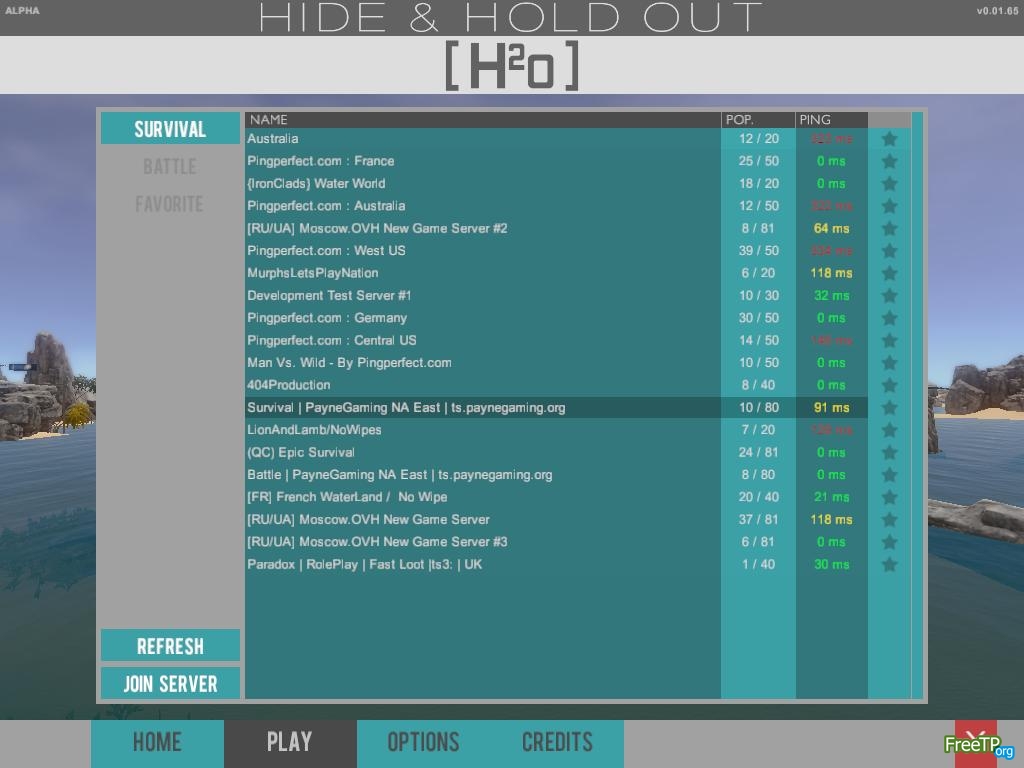Open the OPTIONS menu
The height and width of the screenshot is (768, 1024).
[423, 743]
